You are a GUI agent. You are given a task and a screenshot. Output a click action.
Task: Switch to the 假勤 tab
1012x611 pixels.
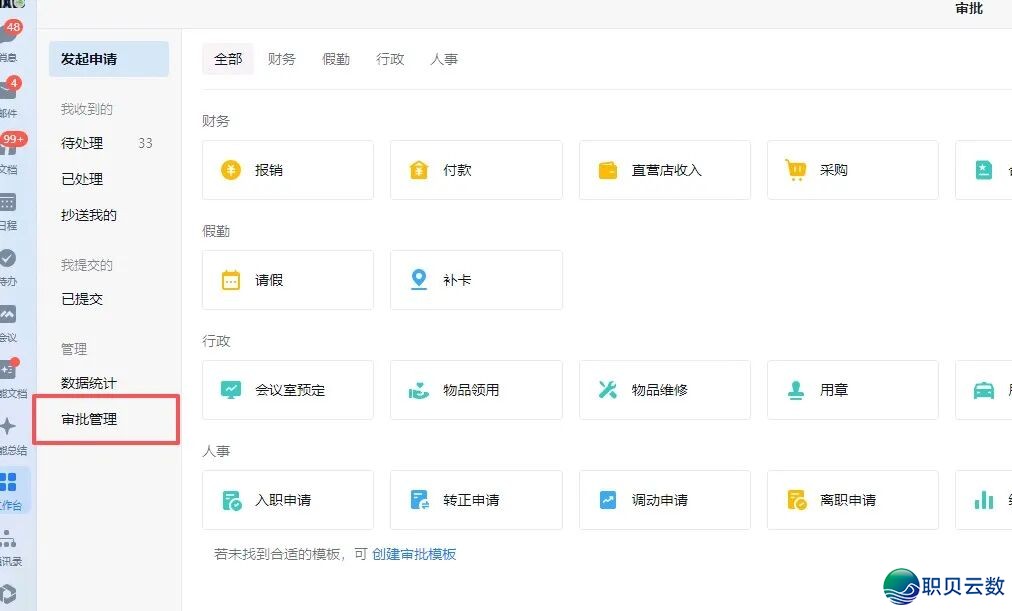coord(336,59)
